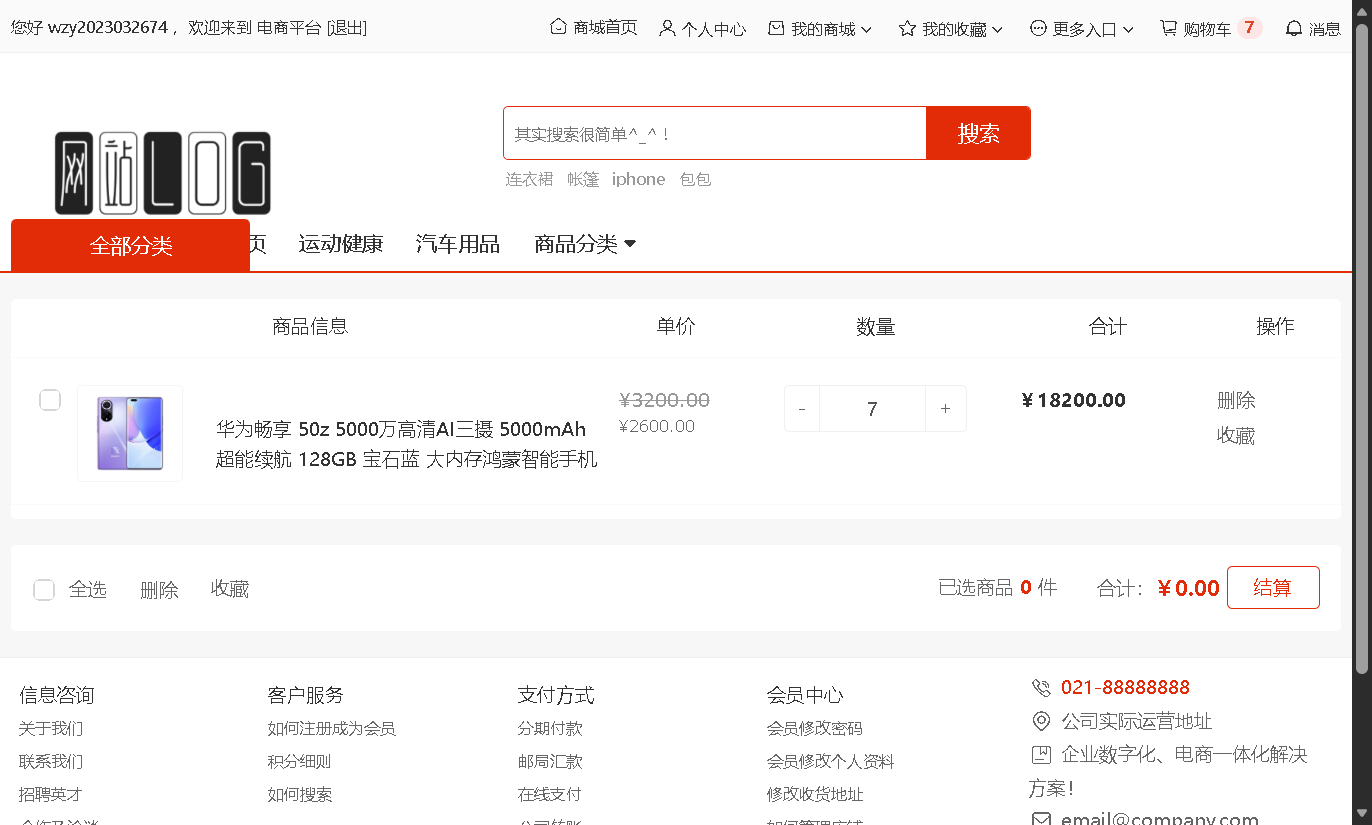This screenshot has height=825, width=1372.
Task: Expand the 更多入口 dropdown arrow
Action: 1128,30
